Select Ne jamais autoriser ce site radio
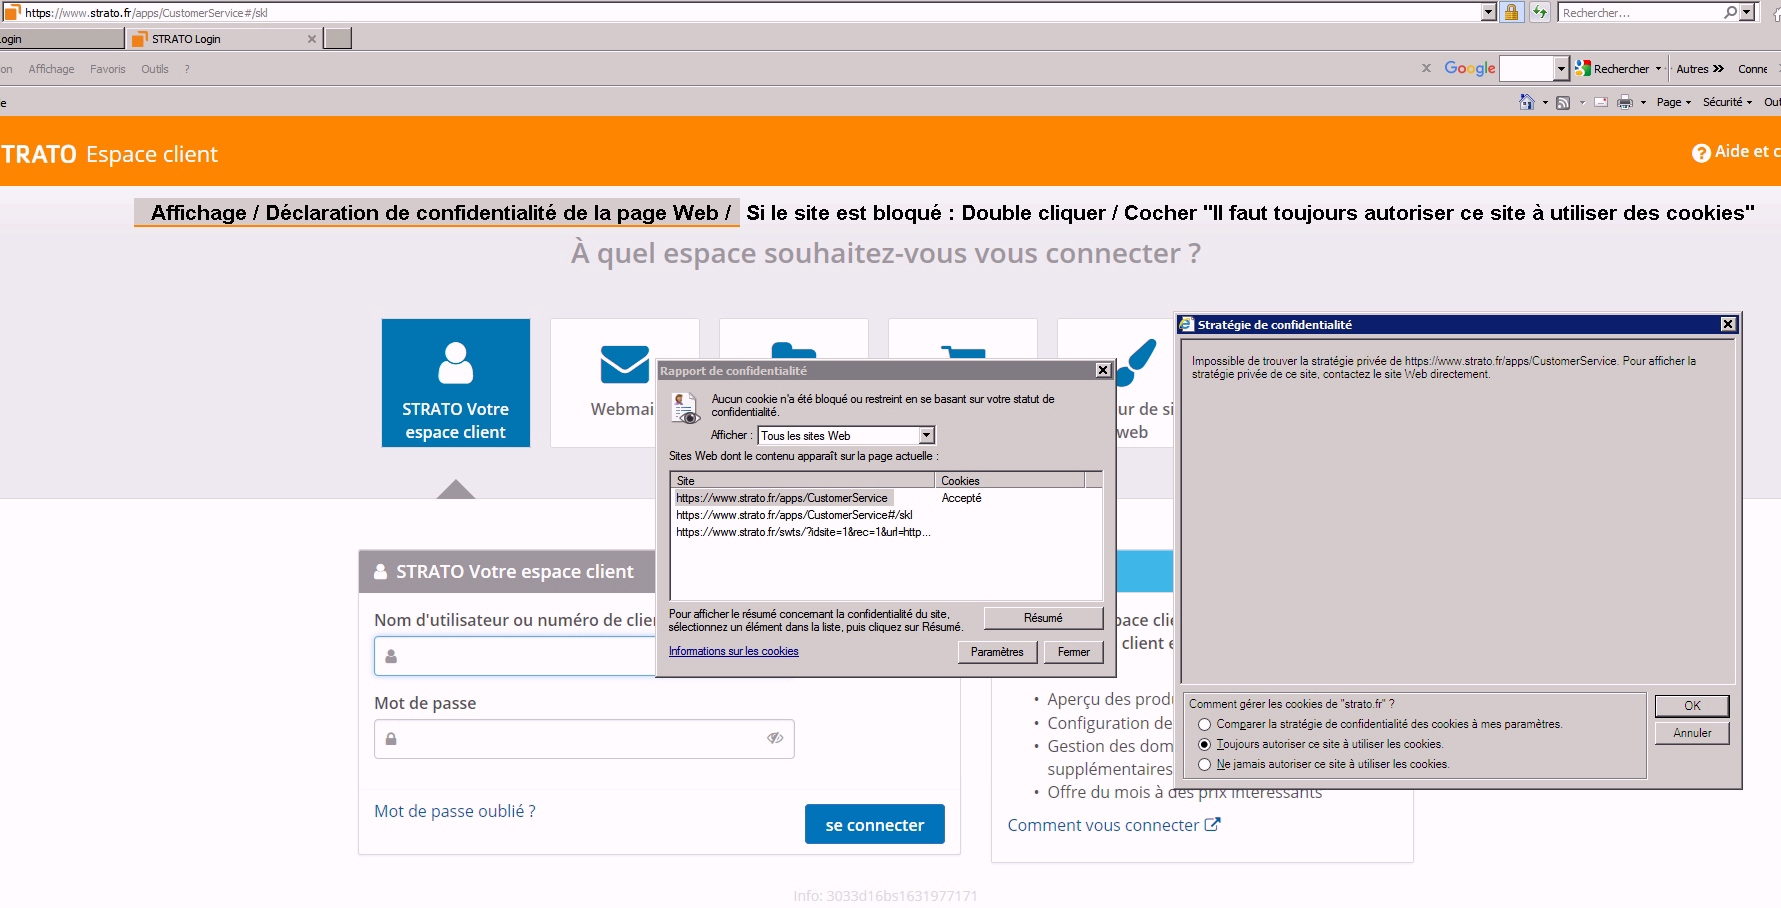Screen dimensions: 1781x908 pos(1204,764)
